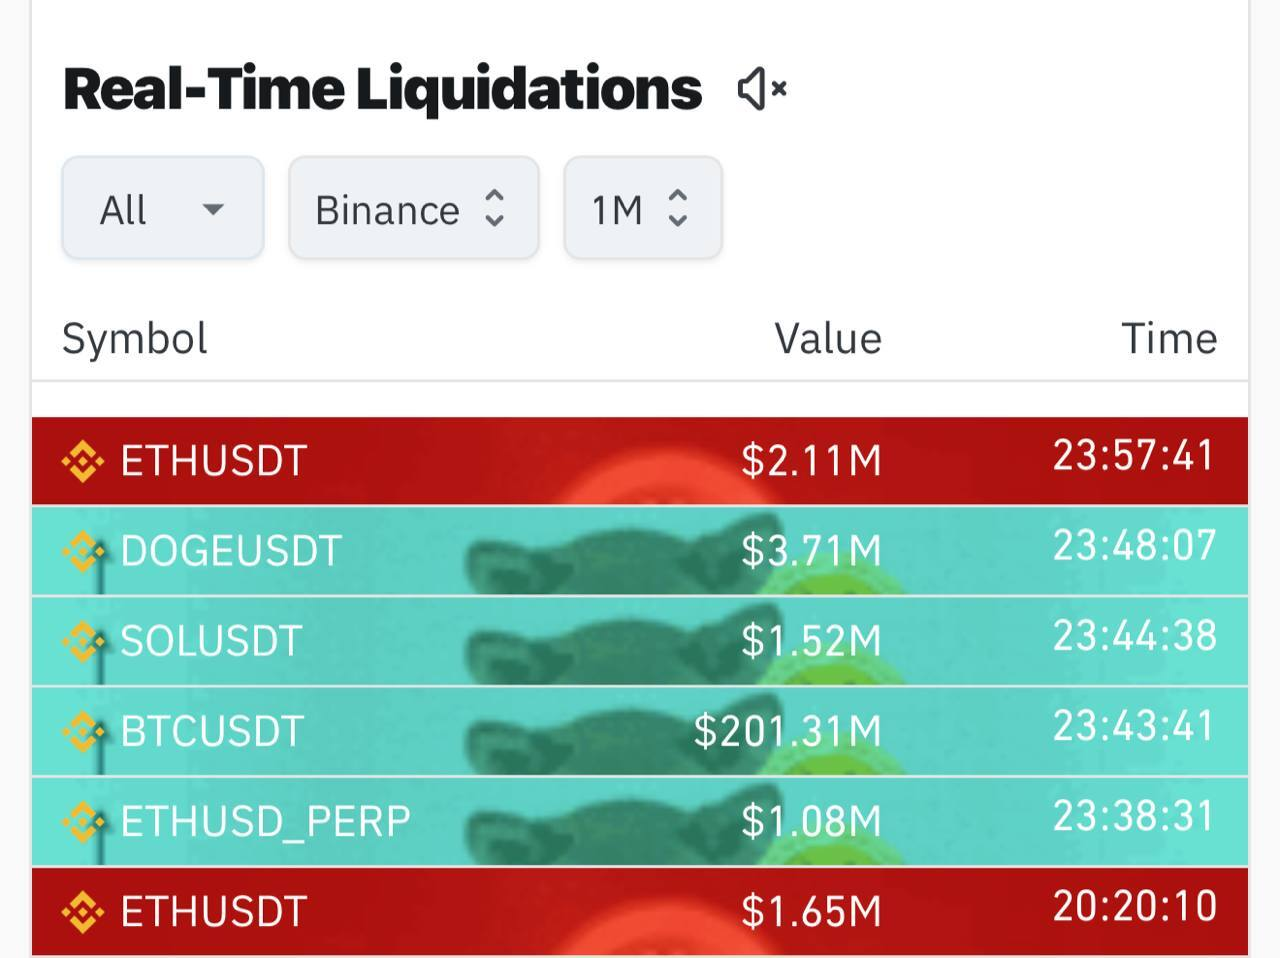
Task: Open the 1M threshold selector
Action: tap(642, 209)
